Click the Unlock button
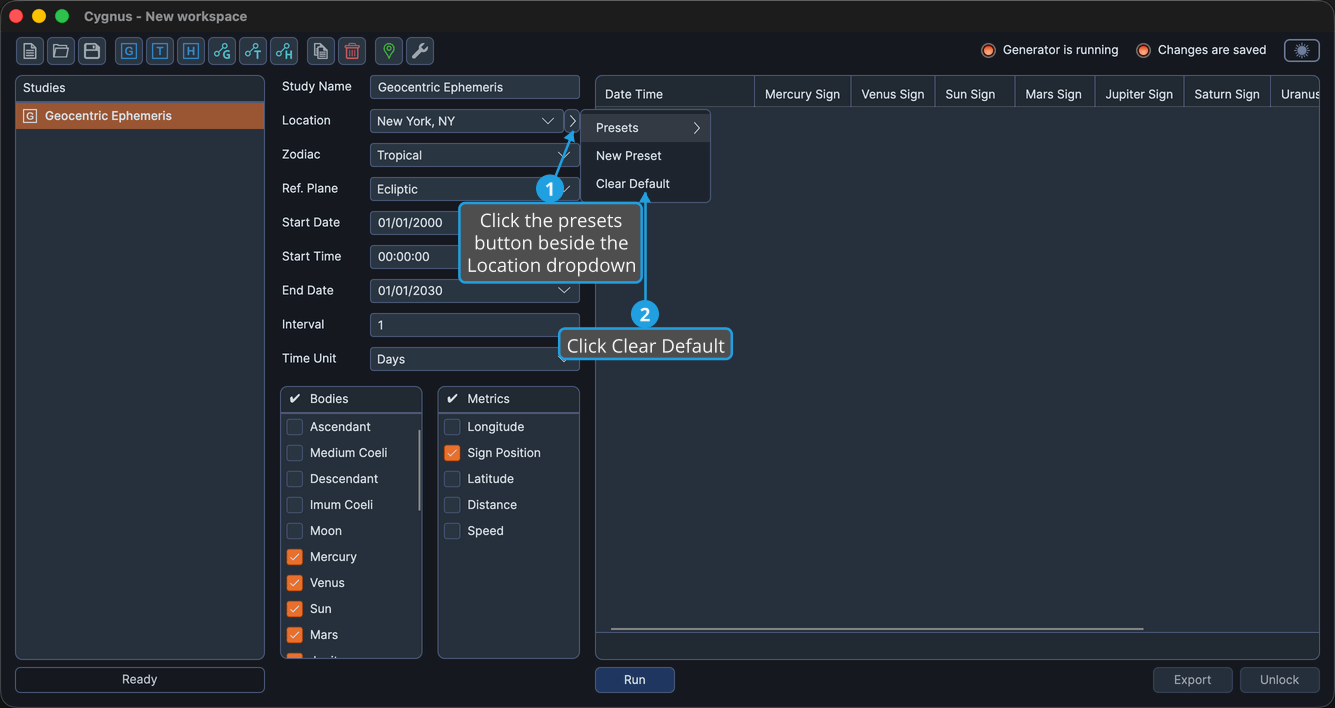1335x708 pixels. click(1279, 680)
